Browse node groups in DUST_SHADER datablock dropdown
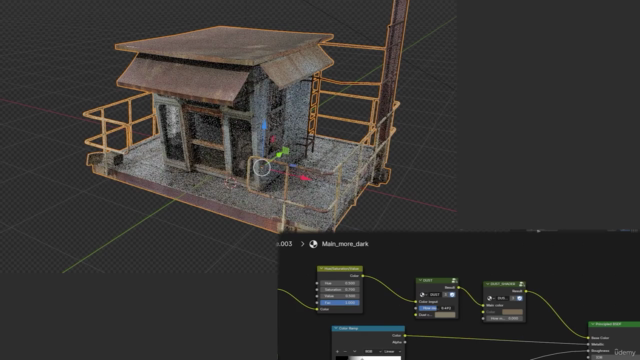Image resolution: width=640 pixels, height=360 pixels. [x=491, y=298]
